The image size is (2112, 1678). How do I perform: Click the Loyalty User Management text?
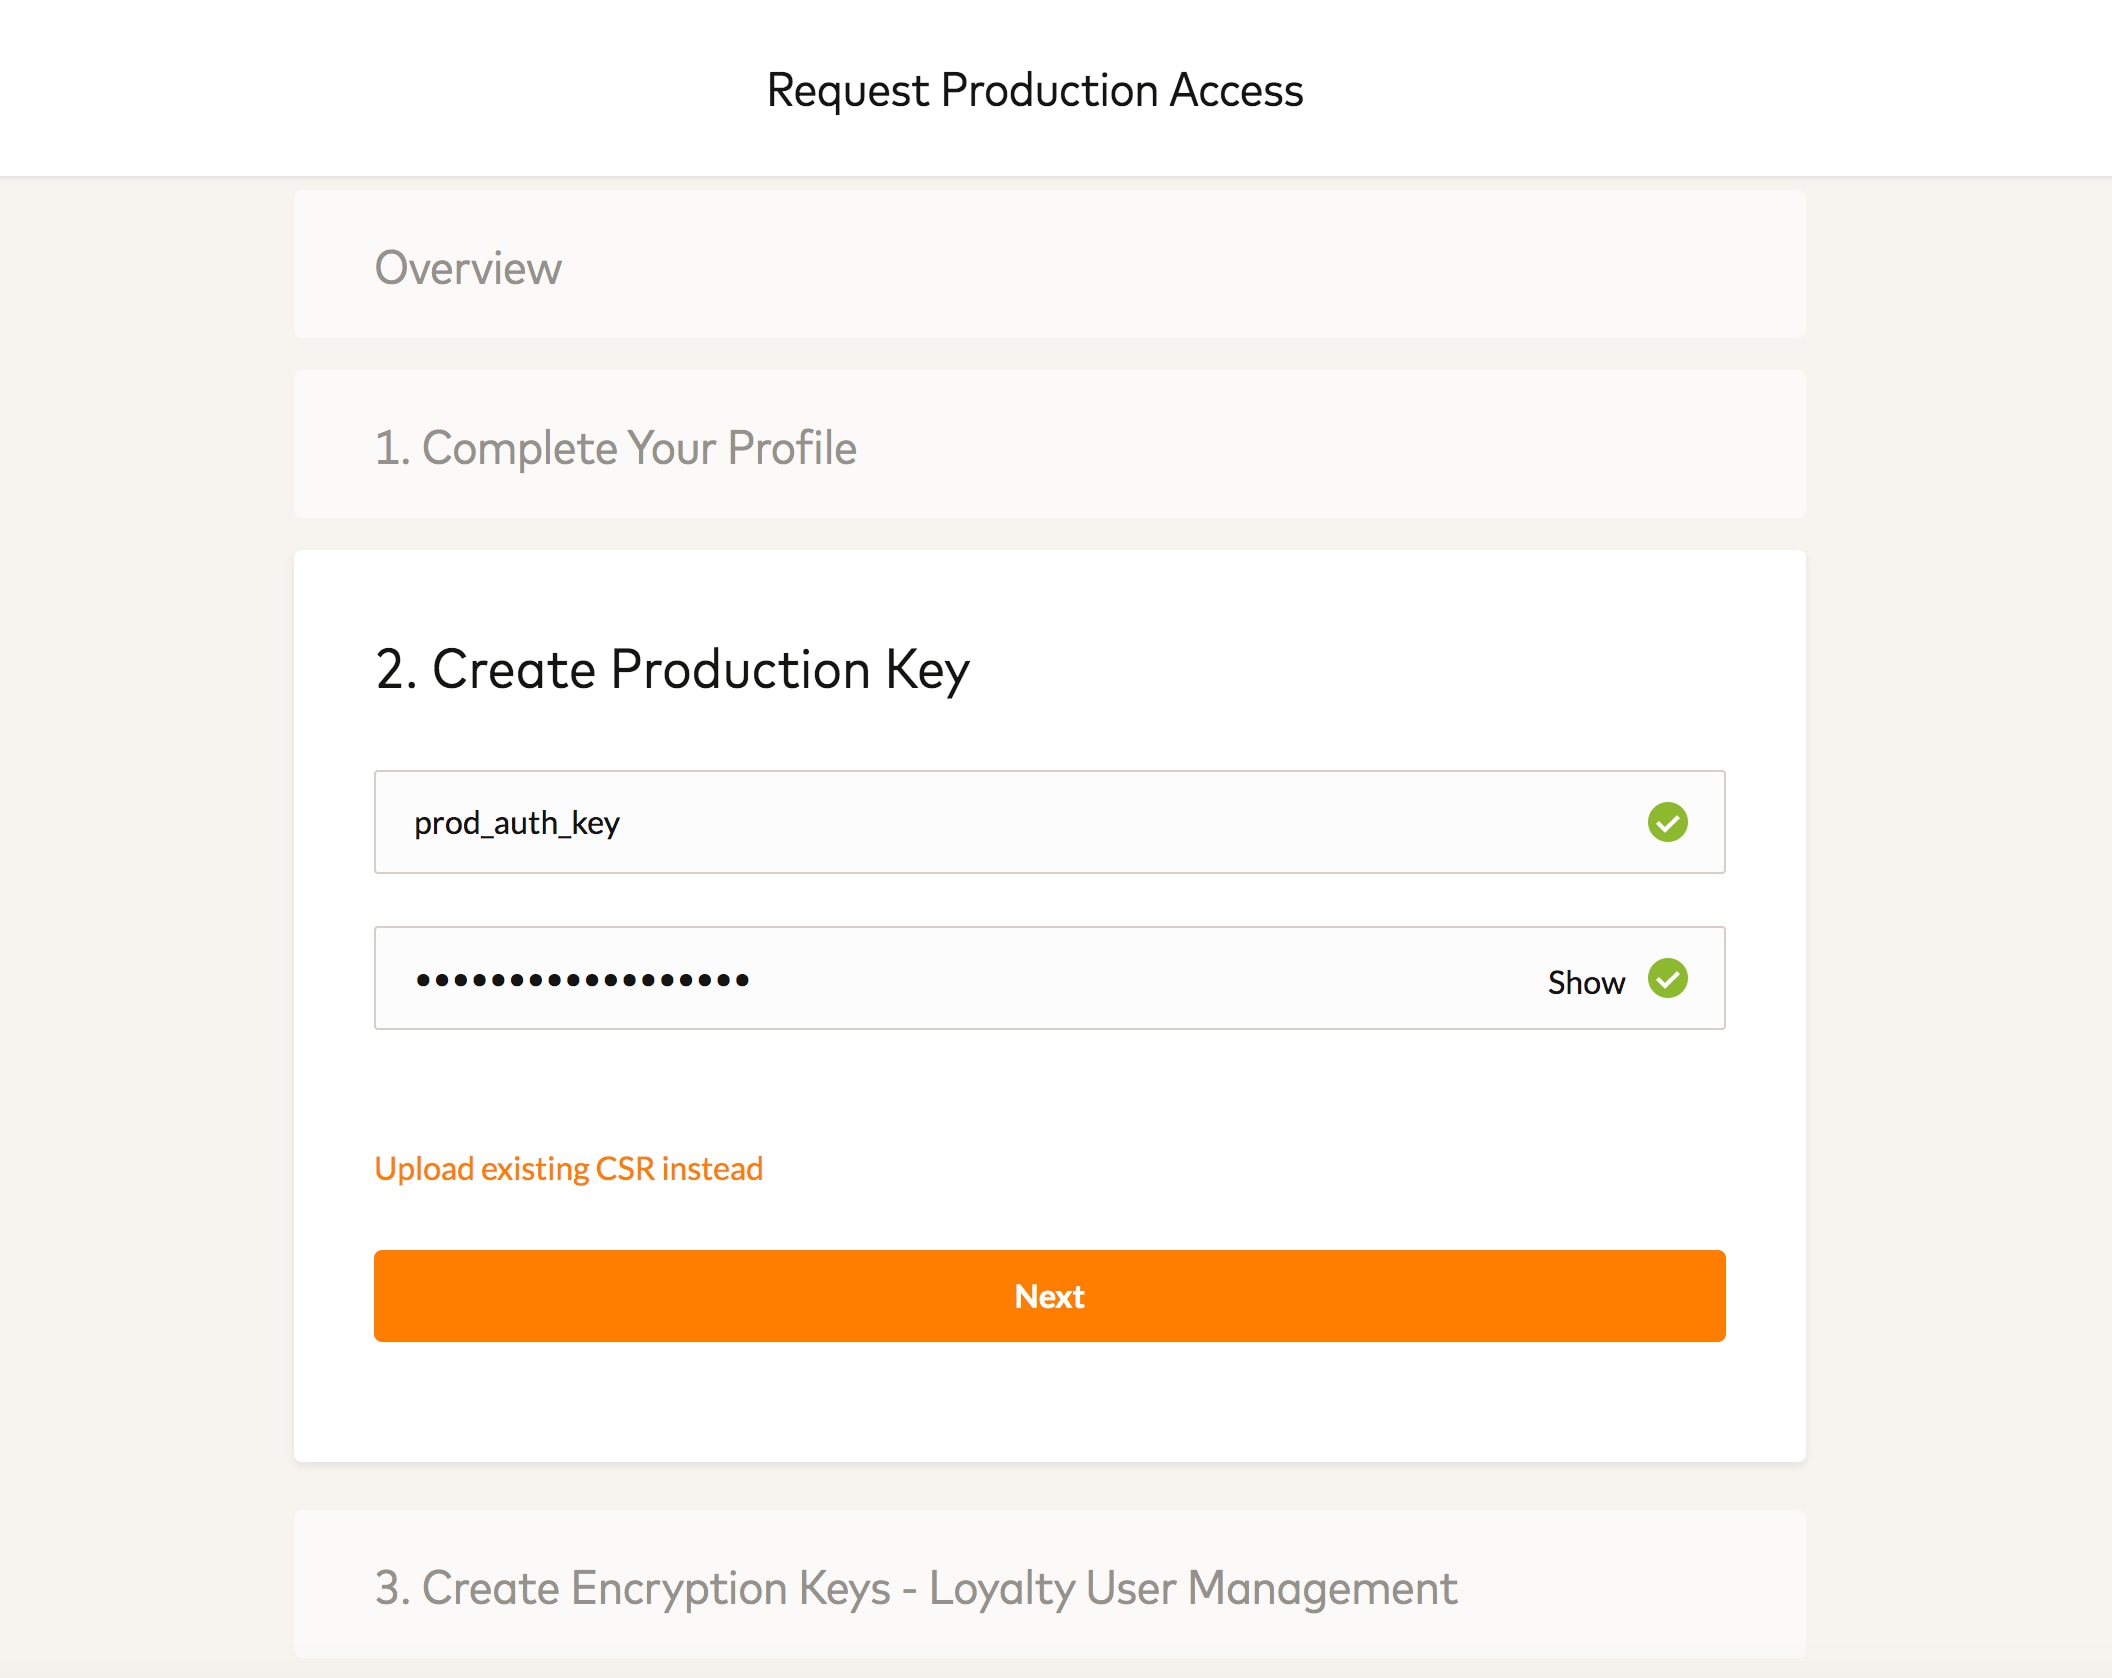[1192, 1588]
